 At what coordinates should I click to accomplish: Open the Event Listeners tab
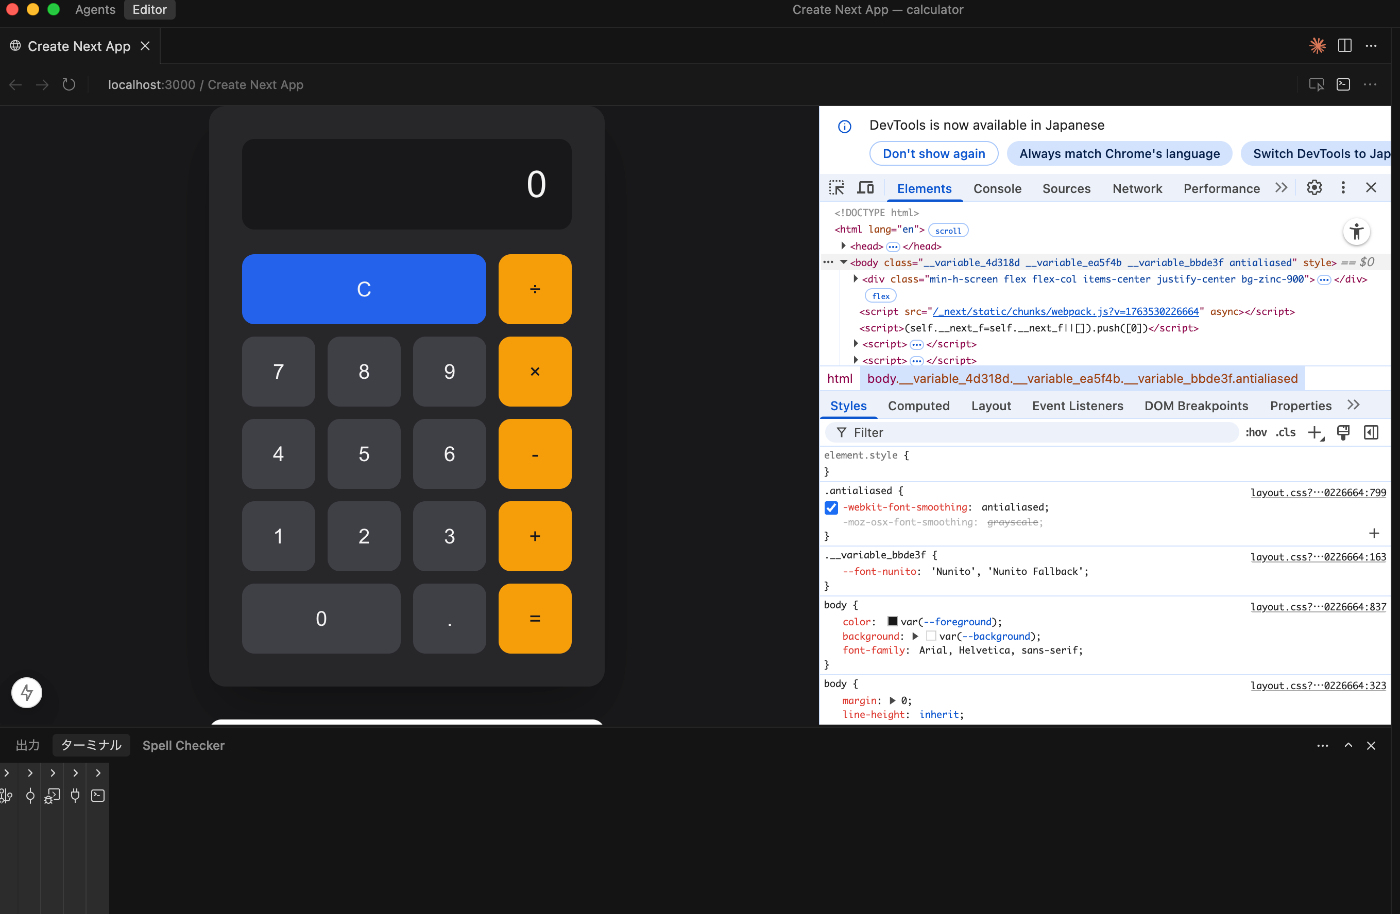(x=1077, y=405)
